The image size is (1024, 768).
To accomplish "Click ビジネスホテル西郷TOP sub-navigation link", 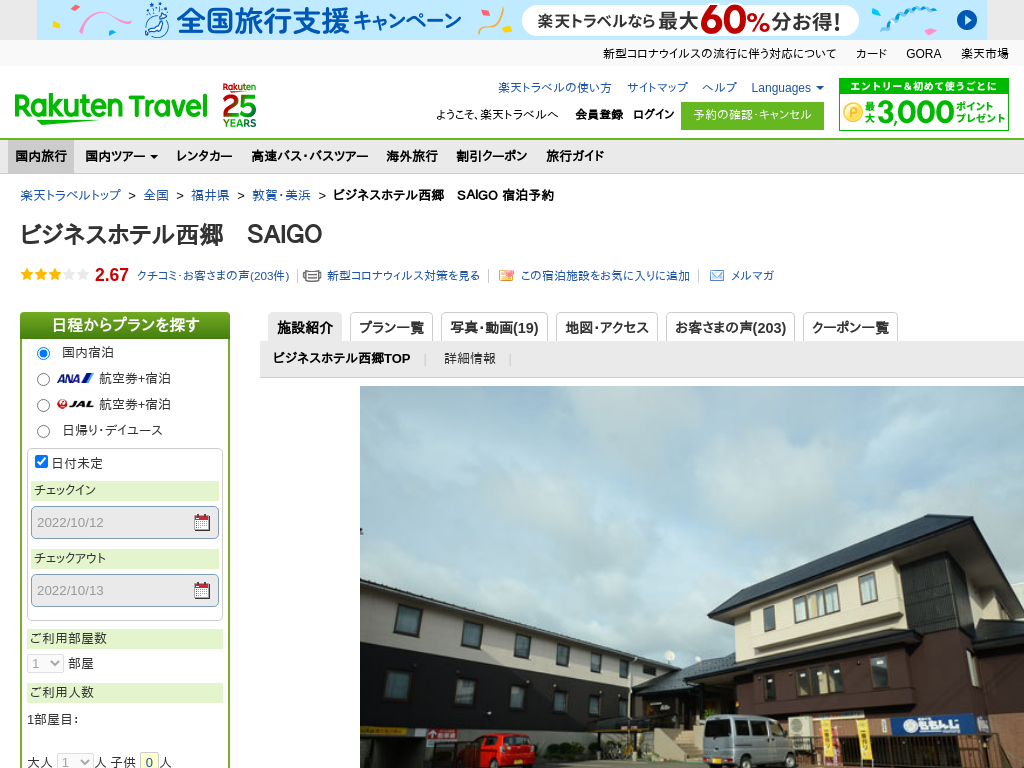I will coord(342,359).
